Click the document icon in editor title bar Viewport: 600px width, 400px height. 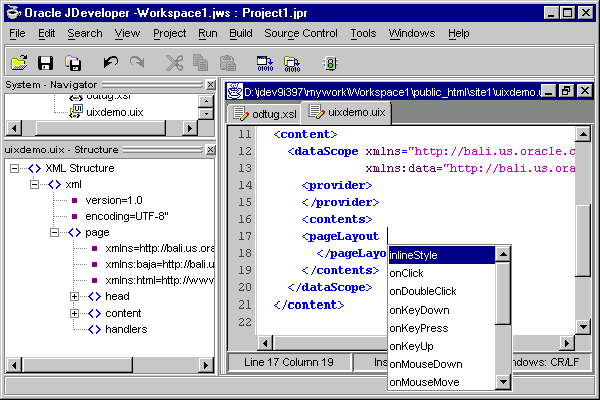[235, 91]
